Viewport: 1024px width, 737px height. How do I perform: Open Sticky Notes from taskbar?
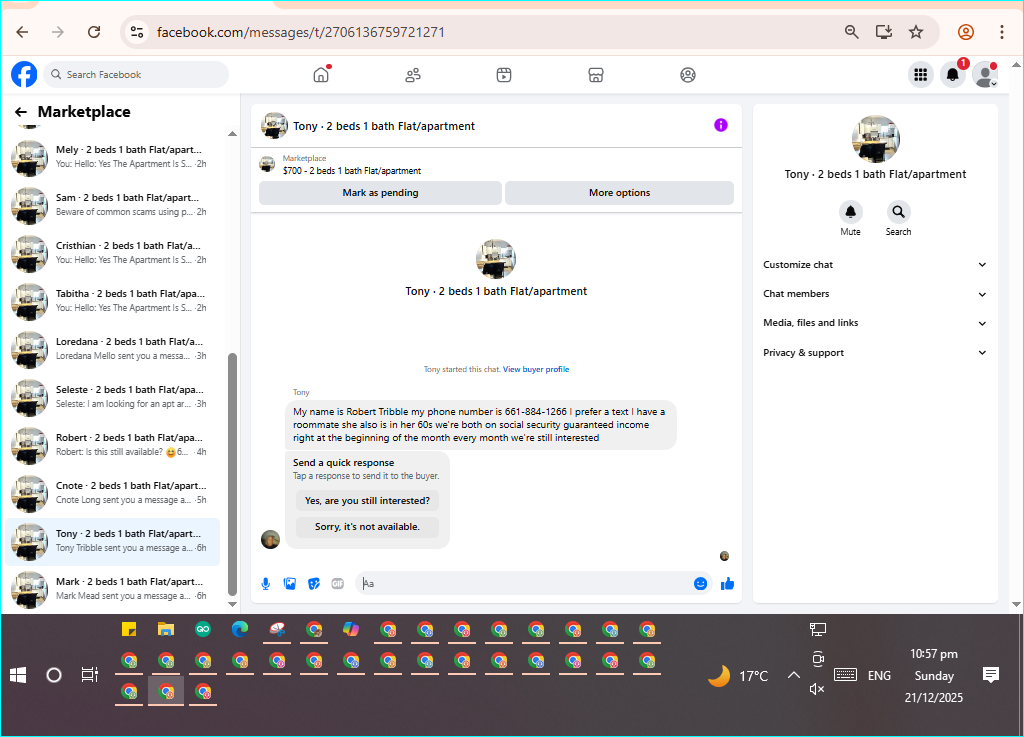pyautogui.click(x=129, y=629)
